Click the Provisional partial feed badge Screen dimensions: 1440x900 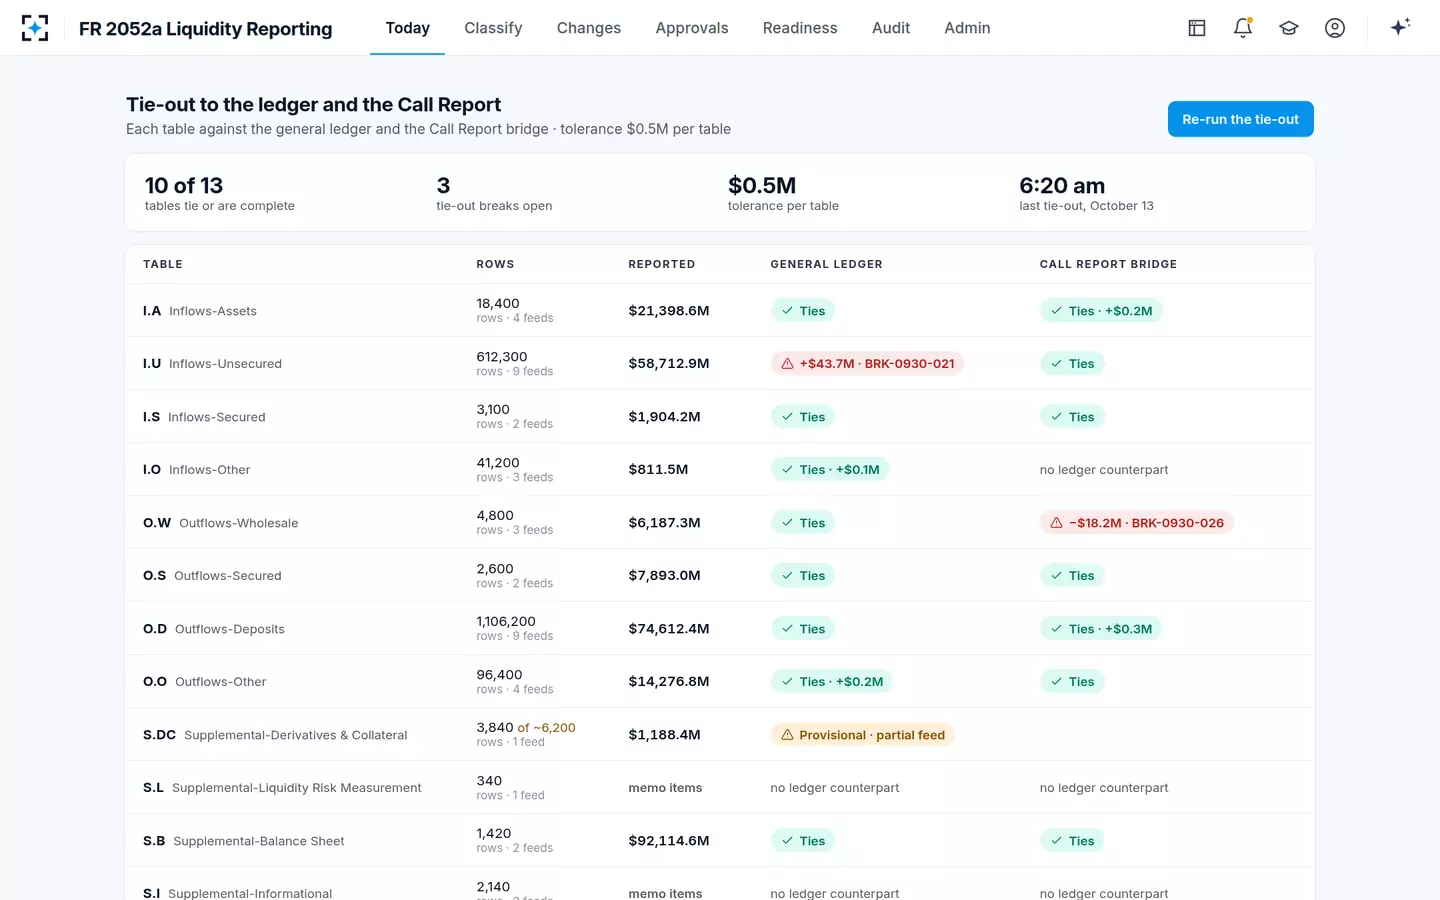[x=862, y=735]
